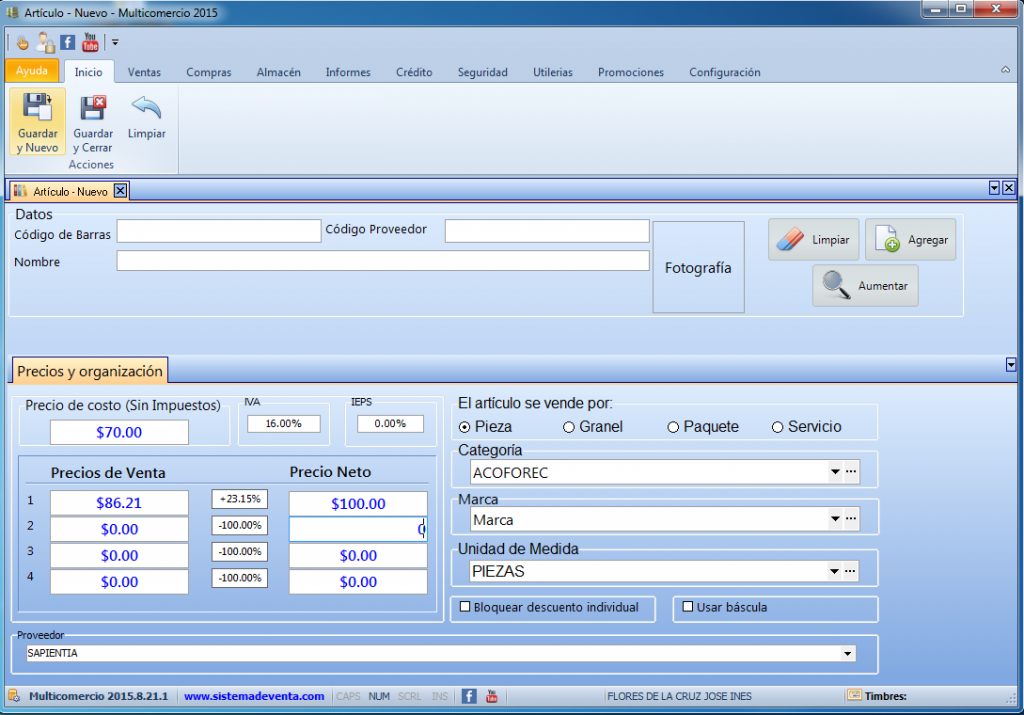Click the Limpiar eraser button
Image resolution: width=1024 pixels, height=715 pixels.
[x=814, y=240]
